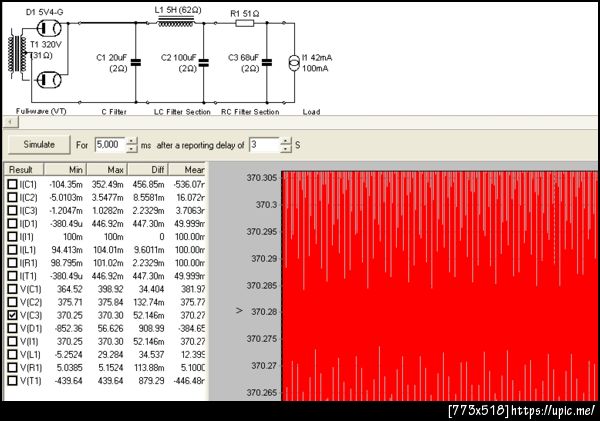Image resolution: width=600 pixels, height=421 pixels.
Task: Enable the V(I1) trace checkbox
Action: pyautogui.click(x=13, y=341)
